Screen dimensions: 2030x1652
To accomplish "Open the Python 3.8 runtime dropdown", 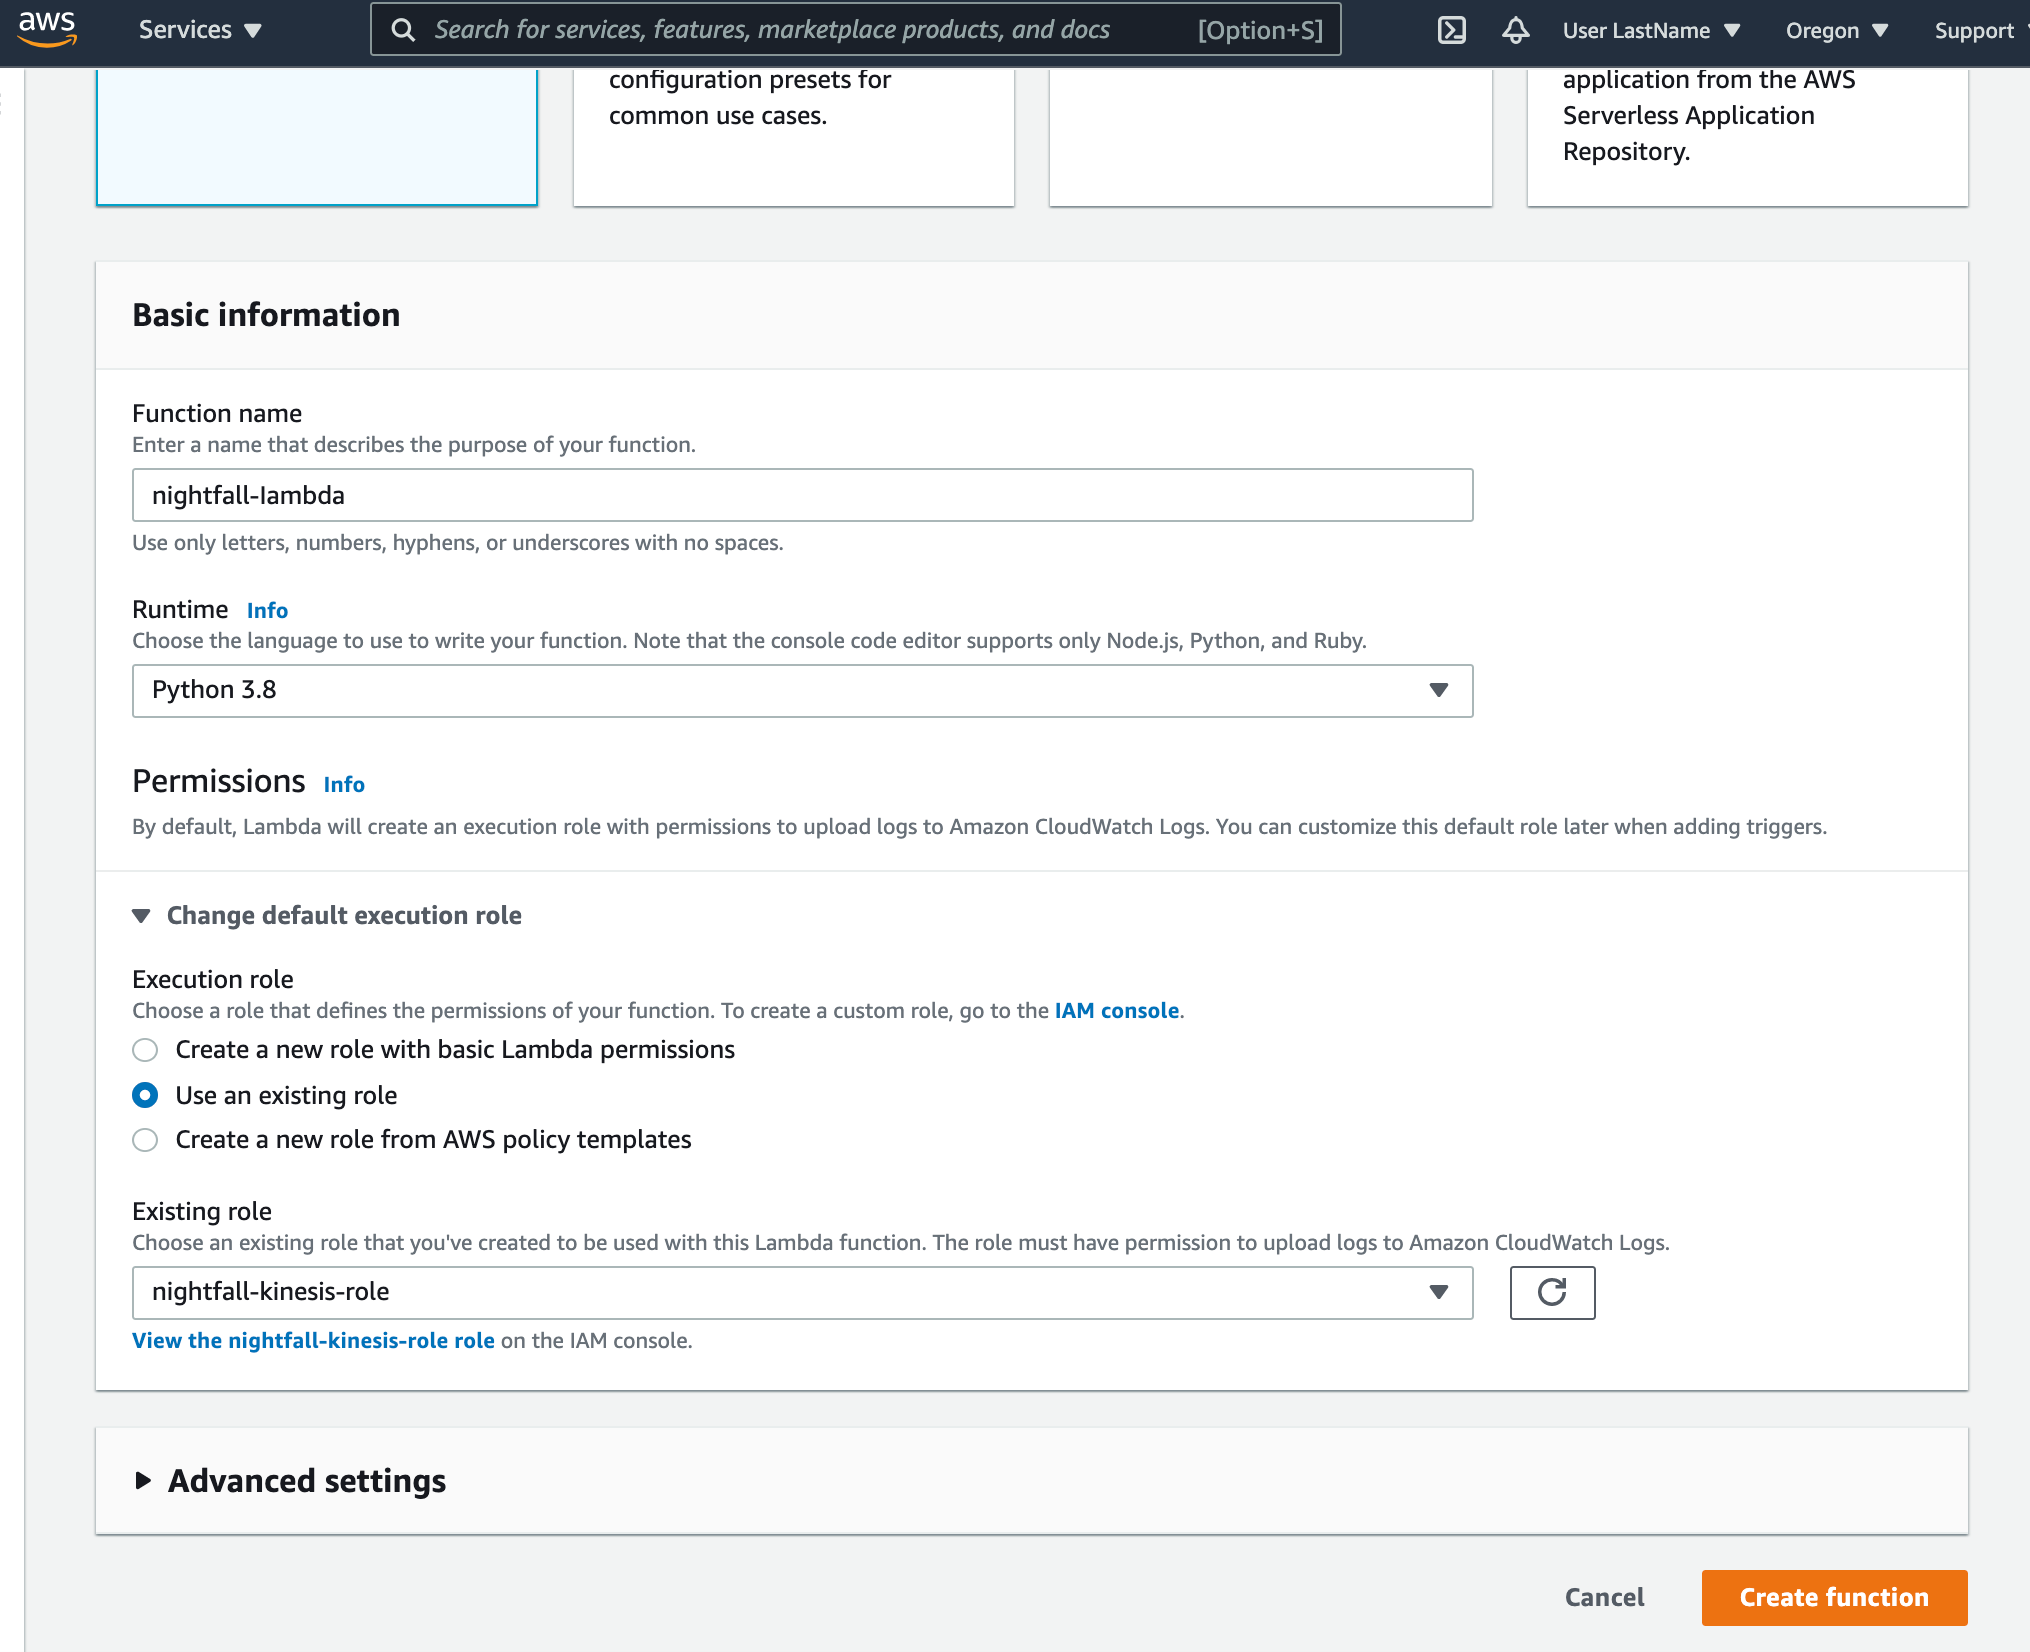I will 801,690.
